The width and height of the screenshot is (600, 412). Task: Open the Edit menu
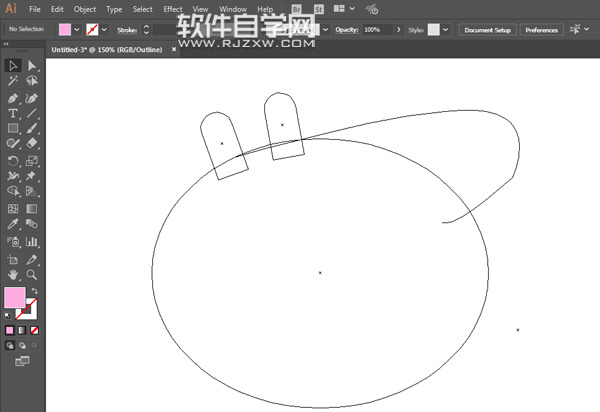click(57, 9)
